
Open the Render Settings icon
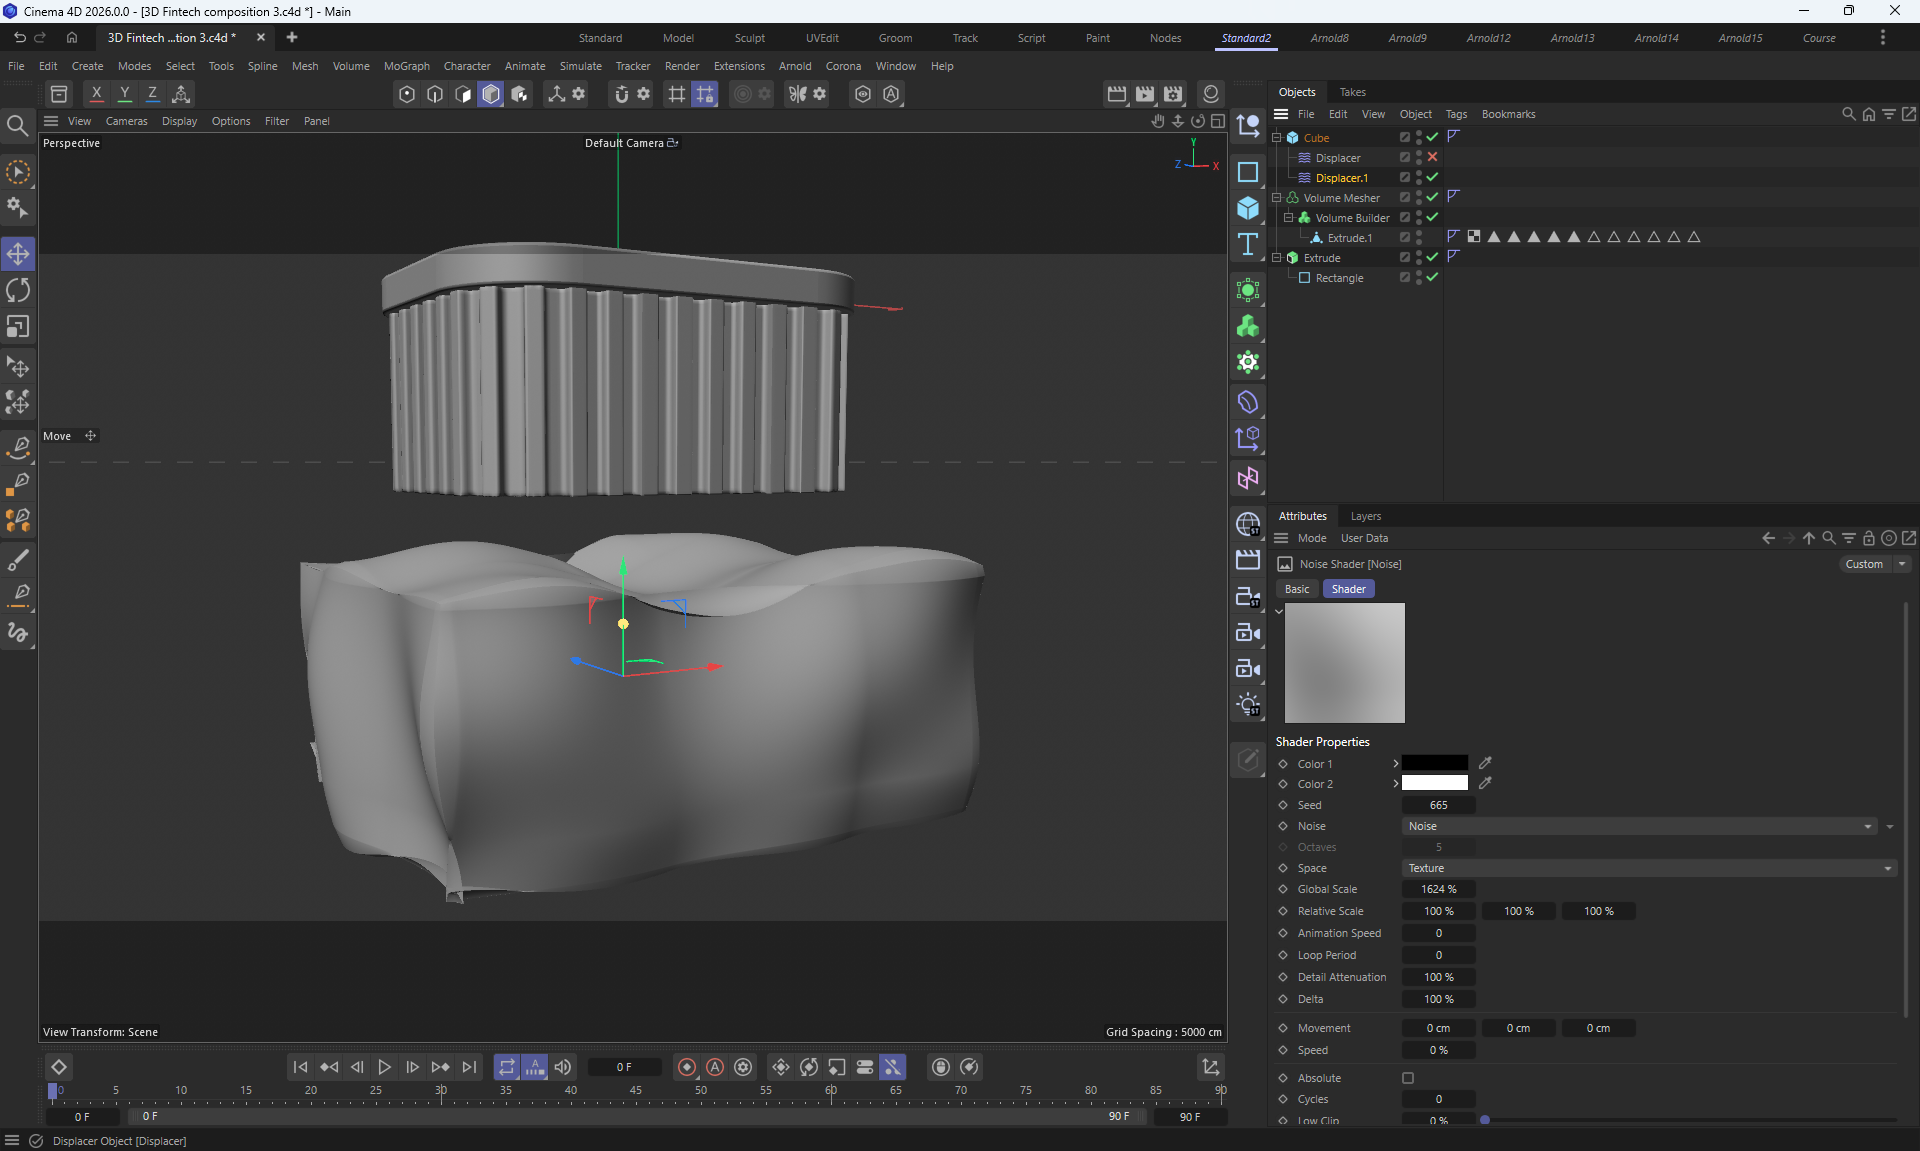pyautogui.click(x=1173, y=94)
